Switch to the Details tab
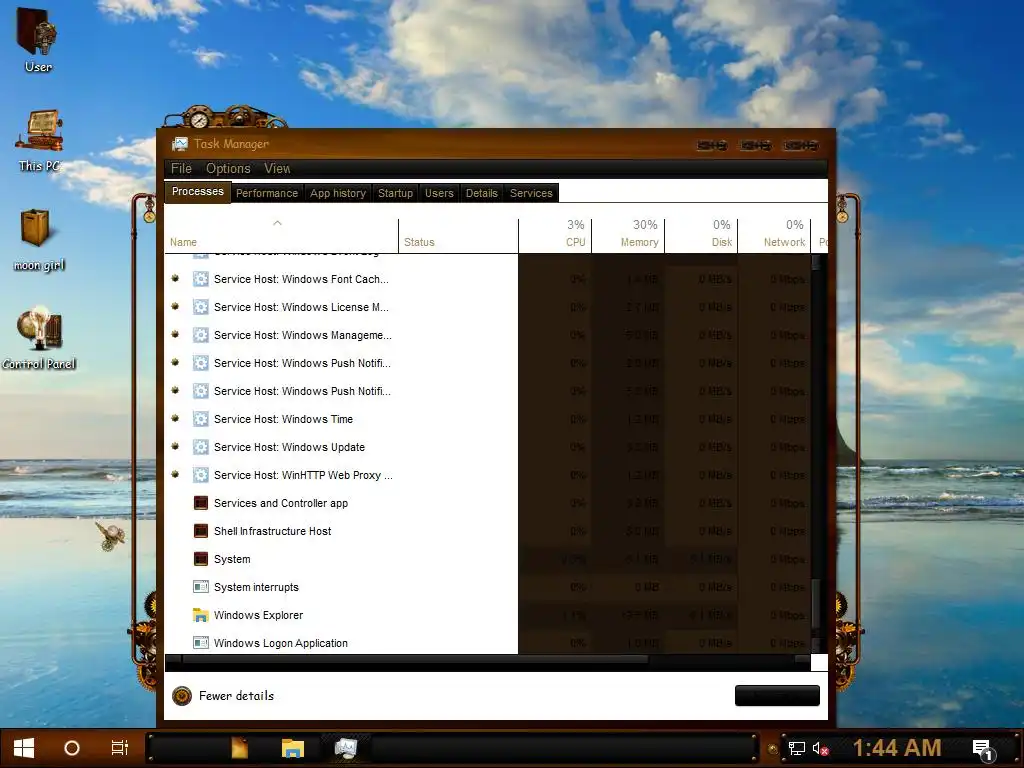The width and height of the screenshot is (1024, 768). (x=481, y=193)
